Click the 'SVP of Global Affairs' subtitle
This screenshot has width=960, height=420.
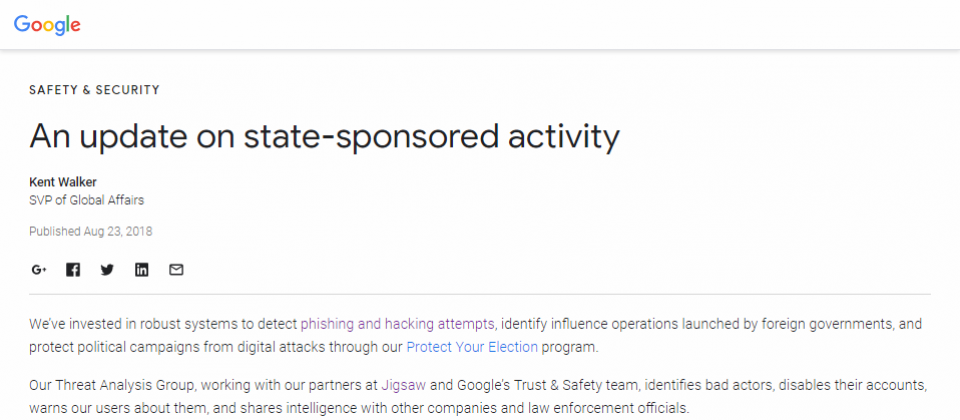(x=87, y=200)
